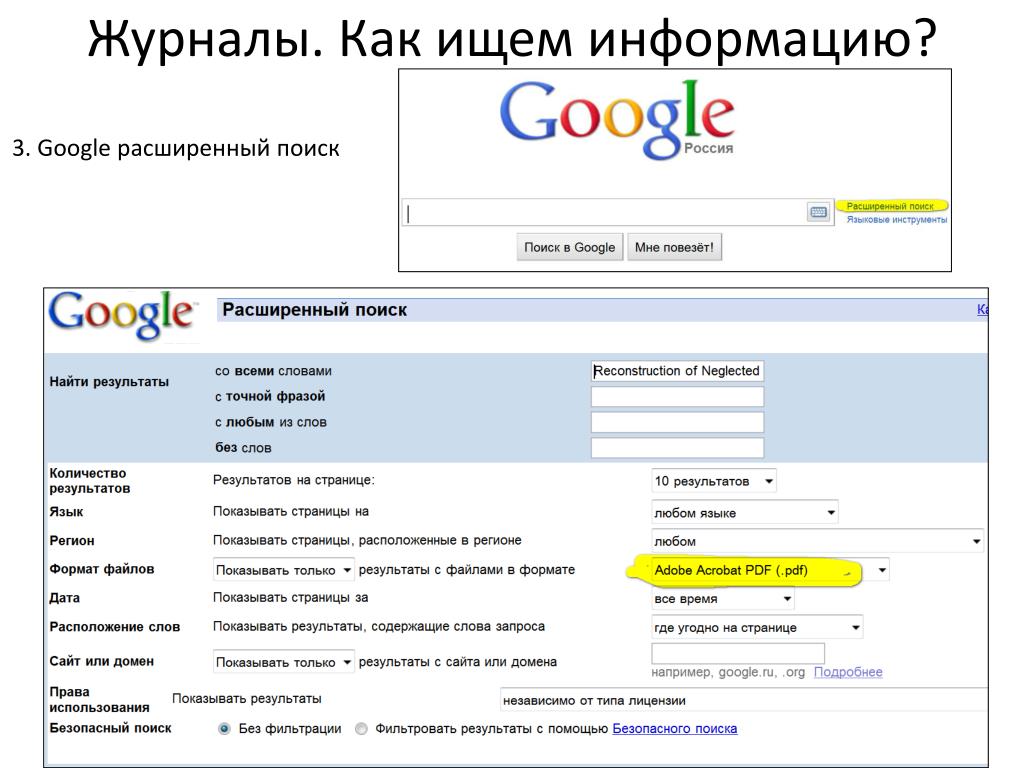Click the 'Права использования' label
The image size is (1024, 768).
[99, 699]
